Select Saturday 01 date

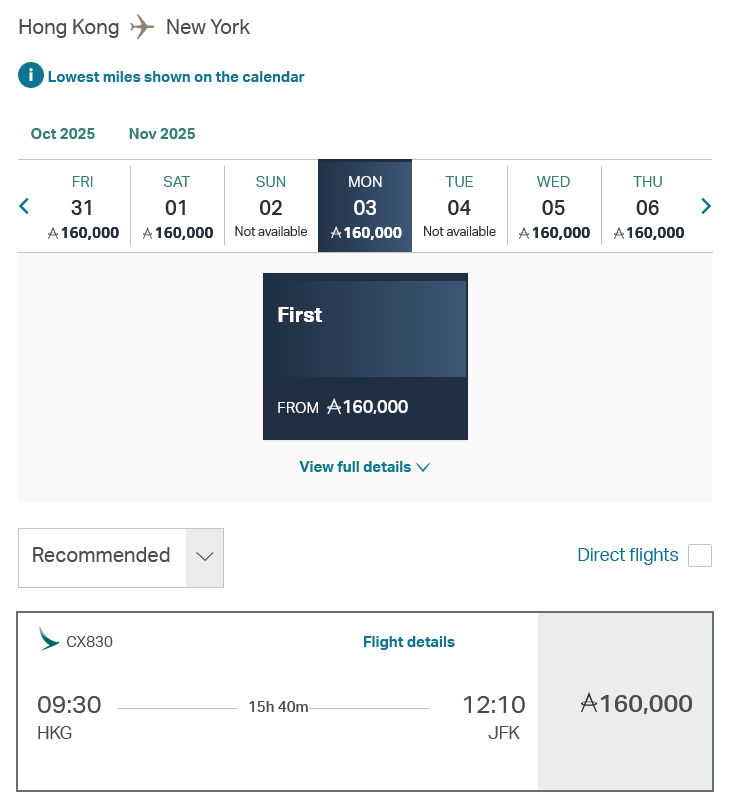pyautogui.click(x=177, y=207)
